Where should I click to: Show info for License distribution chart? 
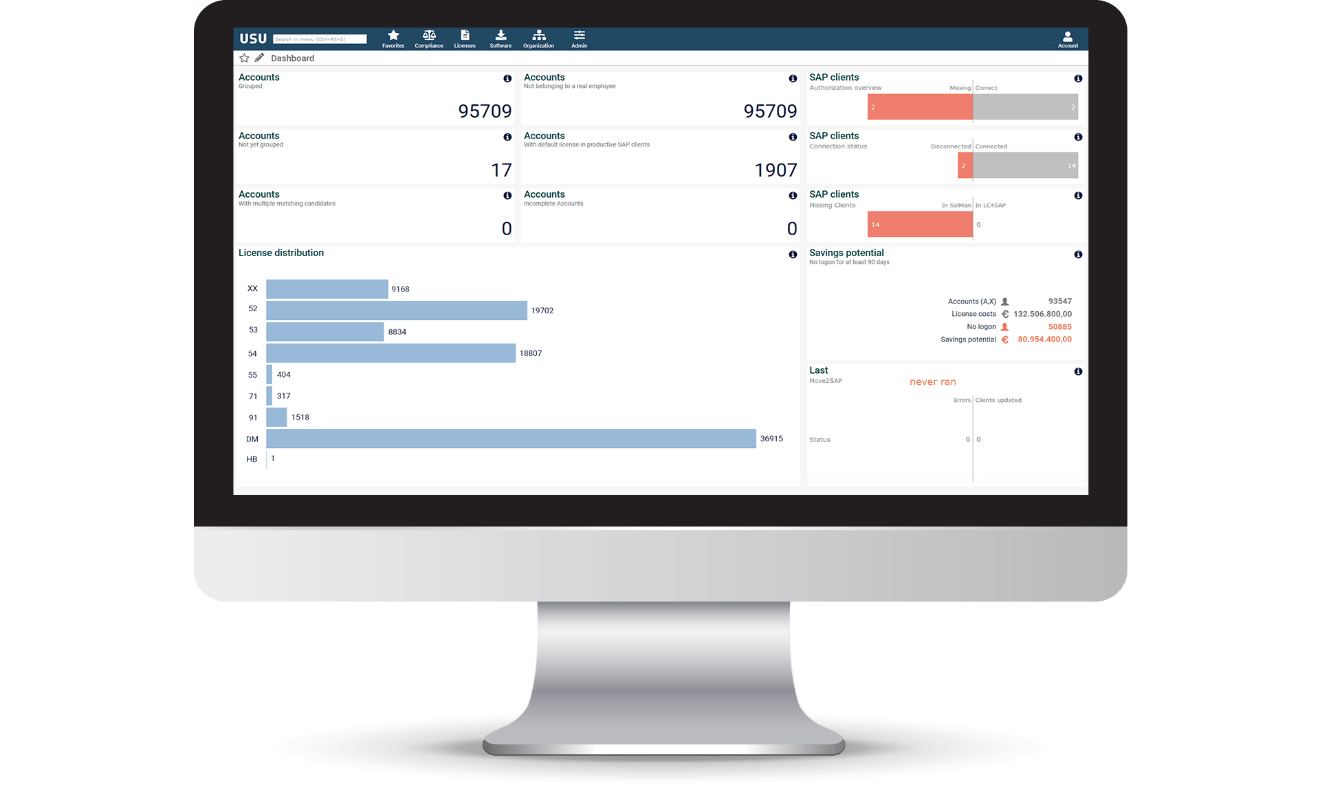pyautogui.click(x=793, y=254)
